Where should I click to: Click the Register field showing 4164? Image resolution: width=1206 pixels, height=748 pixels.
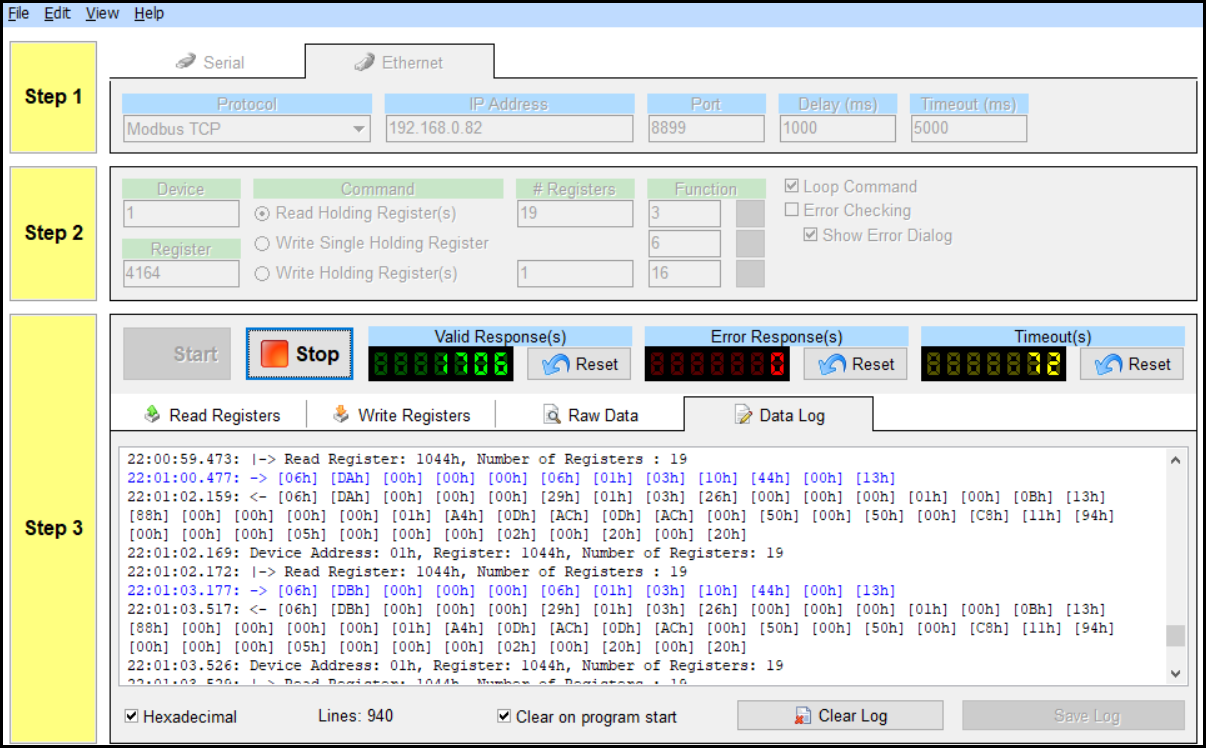point(181,273)
